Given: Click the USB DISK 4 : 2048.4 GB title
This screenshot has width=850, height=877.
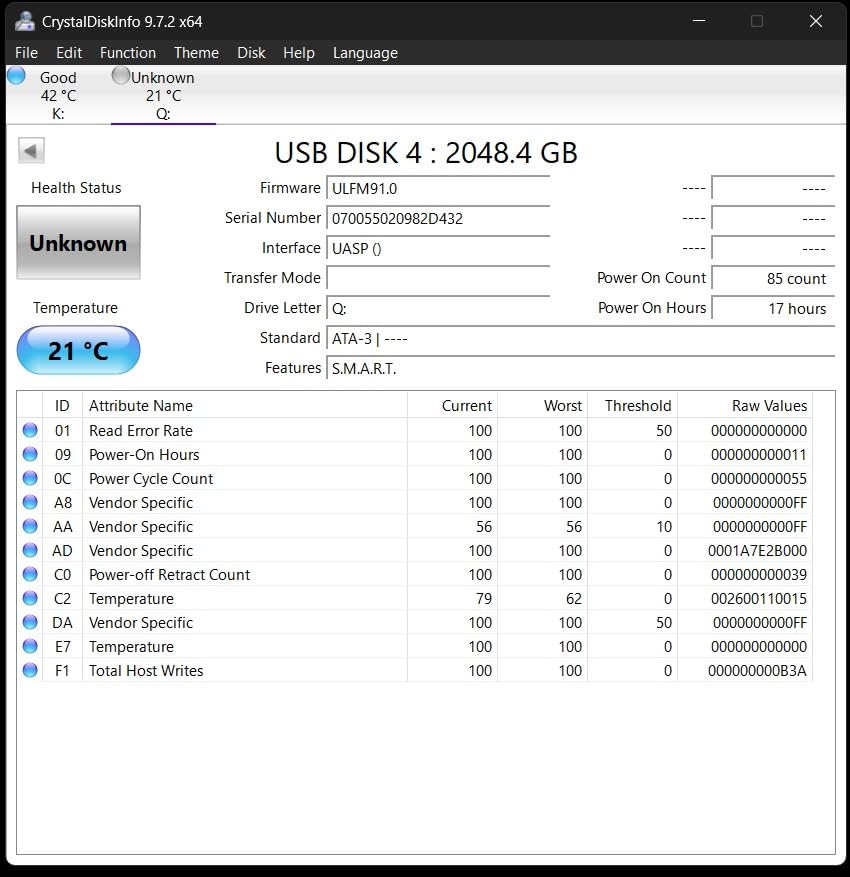Looking at the screenshot, I should (x=426, y=153).
